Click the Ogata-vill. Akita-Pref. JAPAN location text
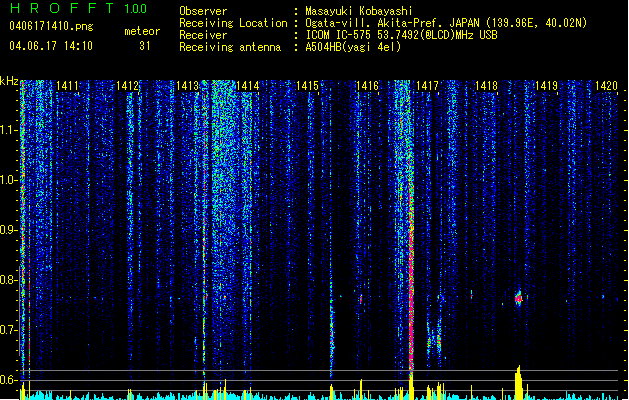 pyautogui.click(x=446, y=23)
